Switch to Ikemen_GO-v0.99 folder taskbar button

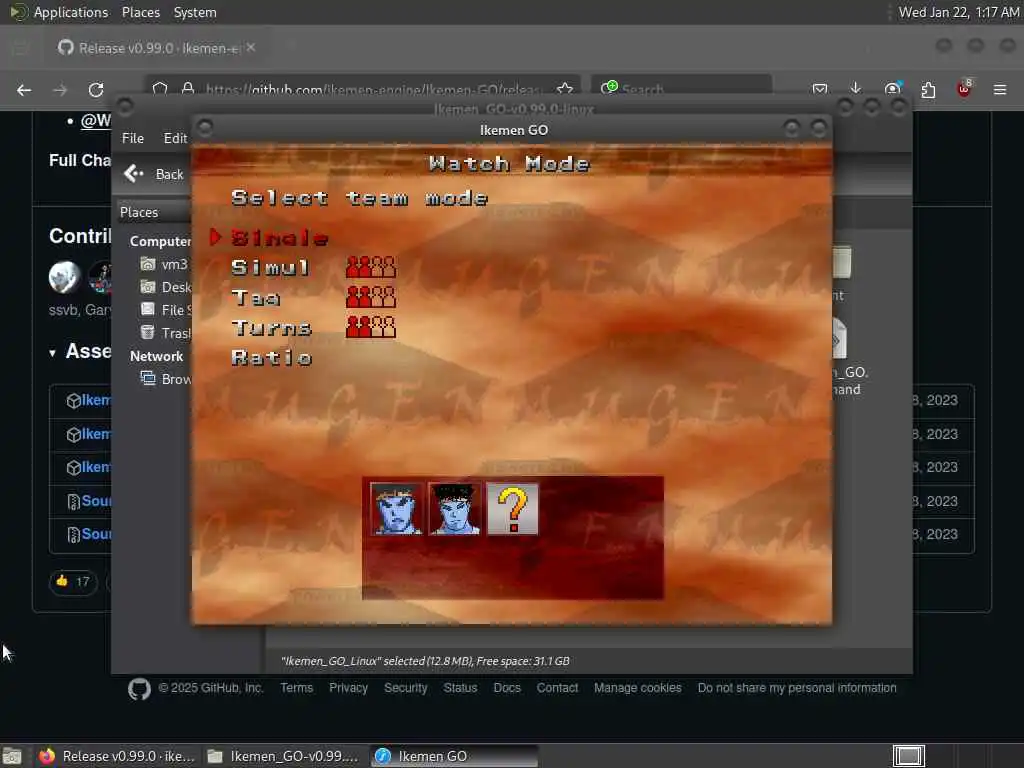point(283,756)
